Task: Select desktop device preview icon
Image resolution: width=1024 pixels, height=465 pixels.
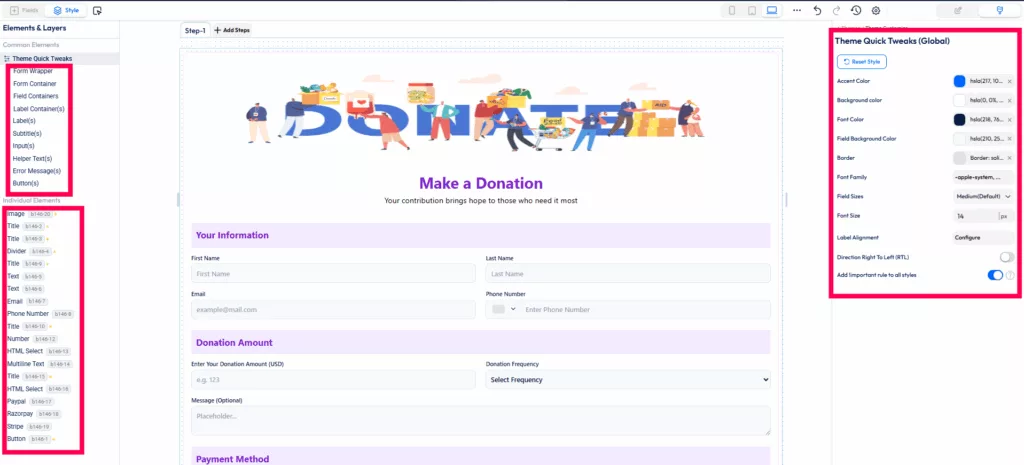Action: 772,10
